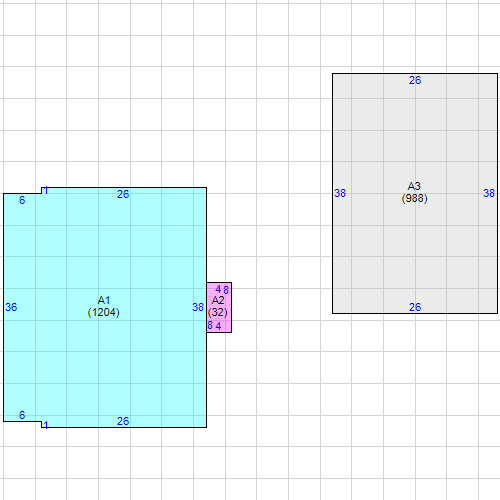Click the 4 dimension at bottom of A2
500x500 pixels.
pos(218,326)
